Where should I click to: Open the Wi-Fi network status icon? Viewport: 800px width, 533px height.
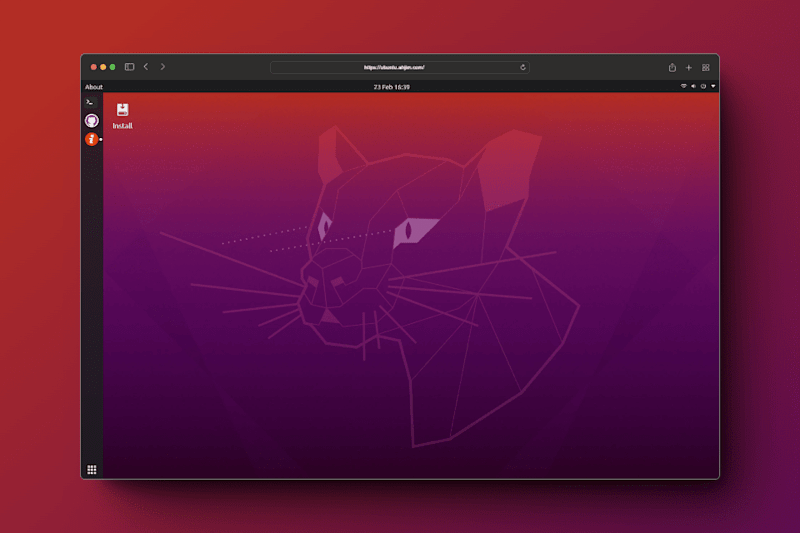683,86
